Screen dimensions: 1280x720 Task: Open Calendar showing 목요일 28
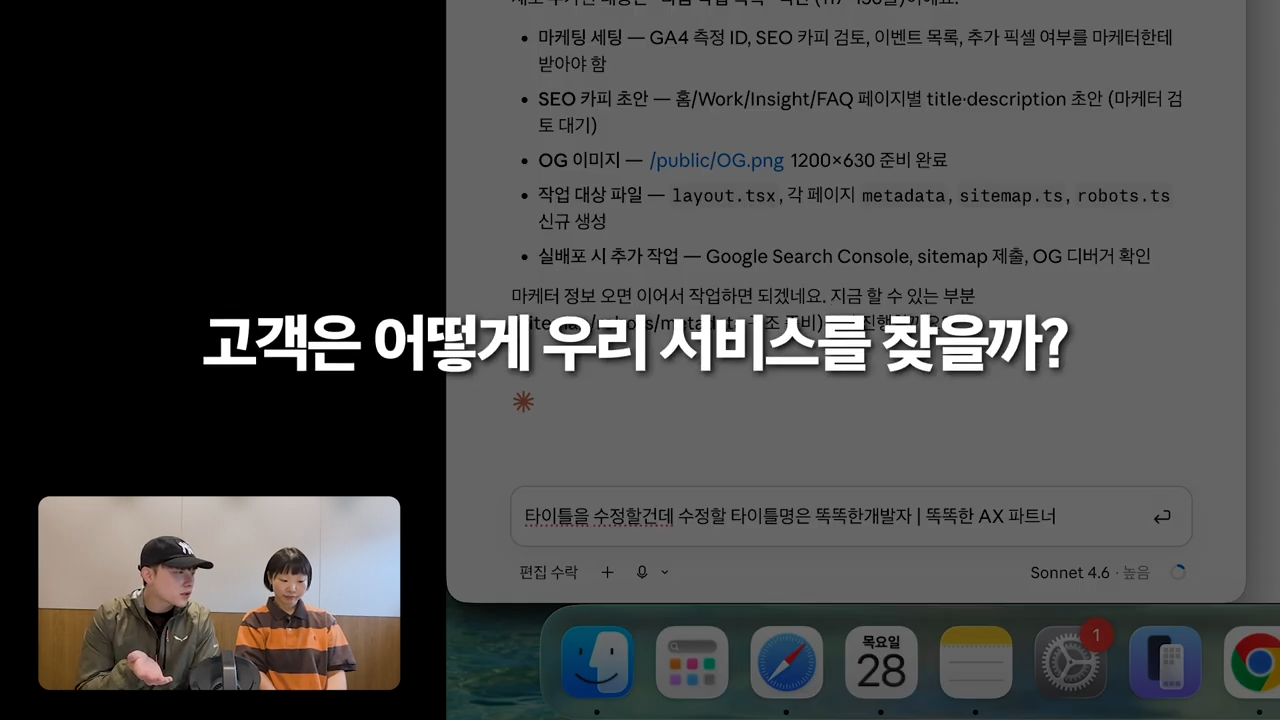click(881, 662)
